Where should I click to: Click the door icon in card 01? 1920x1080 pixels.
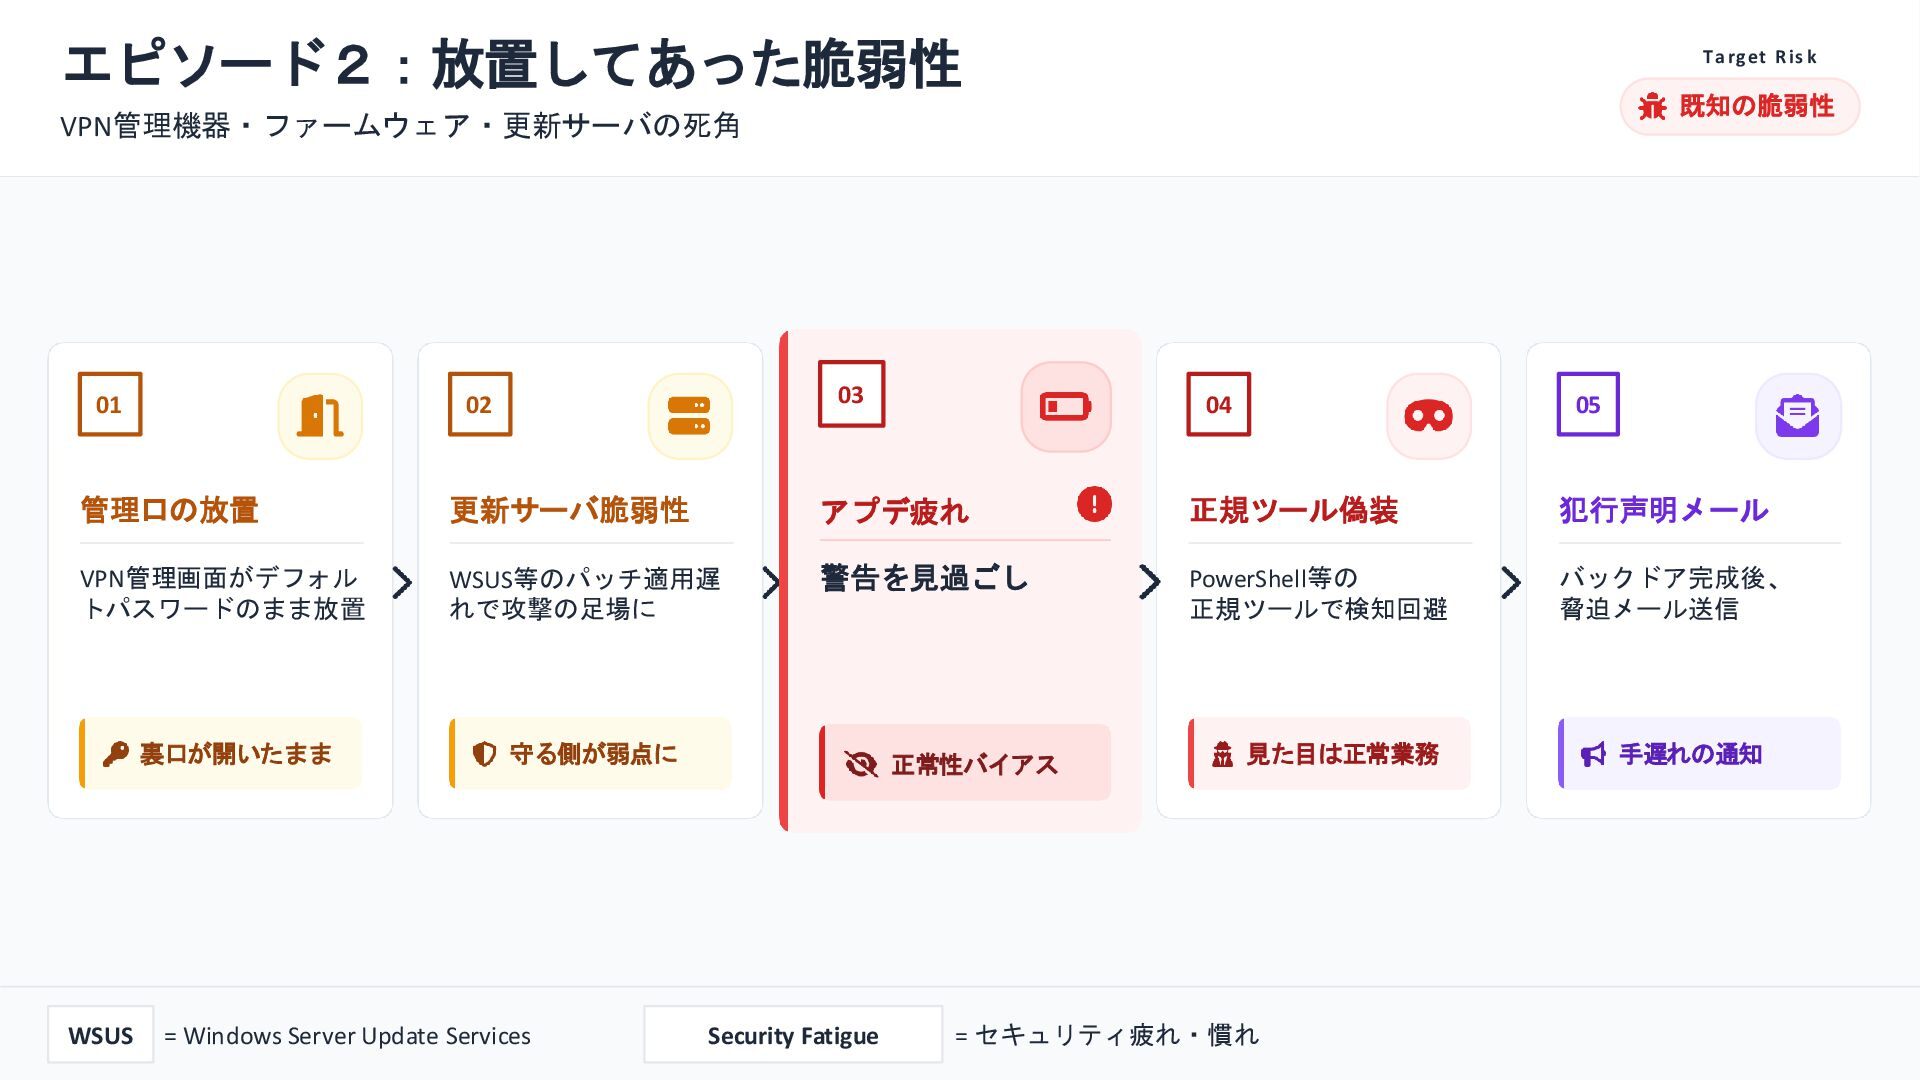click(x=320, y=416)
